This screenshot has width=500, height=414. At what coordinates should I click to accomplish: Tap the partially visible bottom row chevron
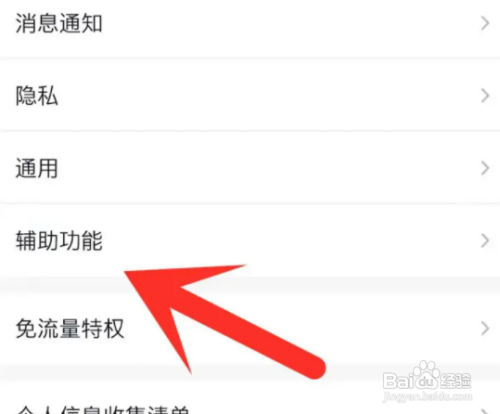coord(486,411)
